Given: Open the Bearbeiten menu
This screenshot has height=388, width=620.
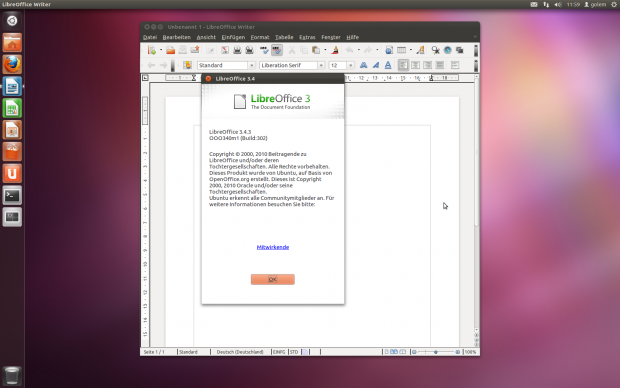Looking at the screenshot, I should tap(177, 37).
